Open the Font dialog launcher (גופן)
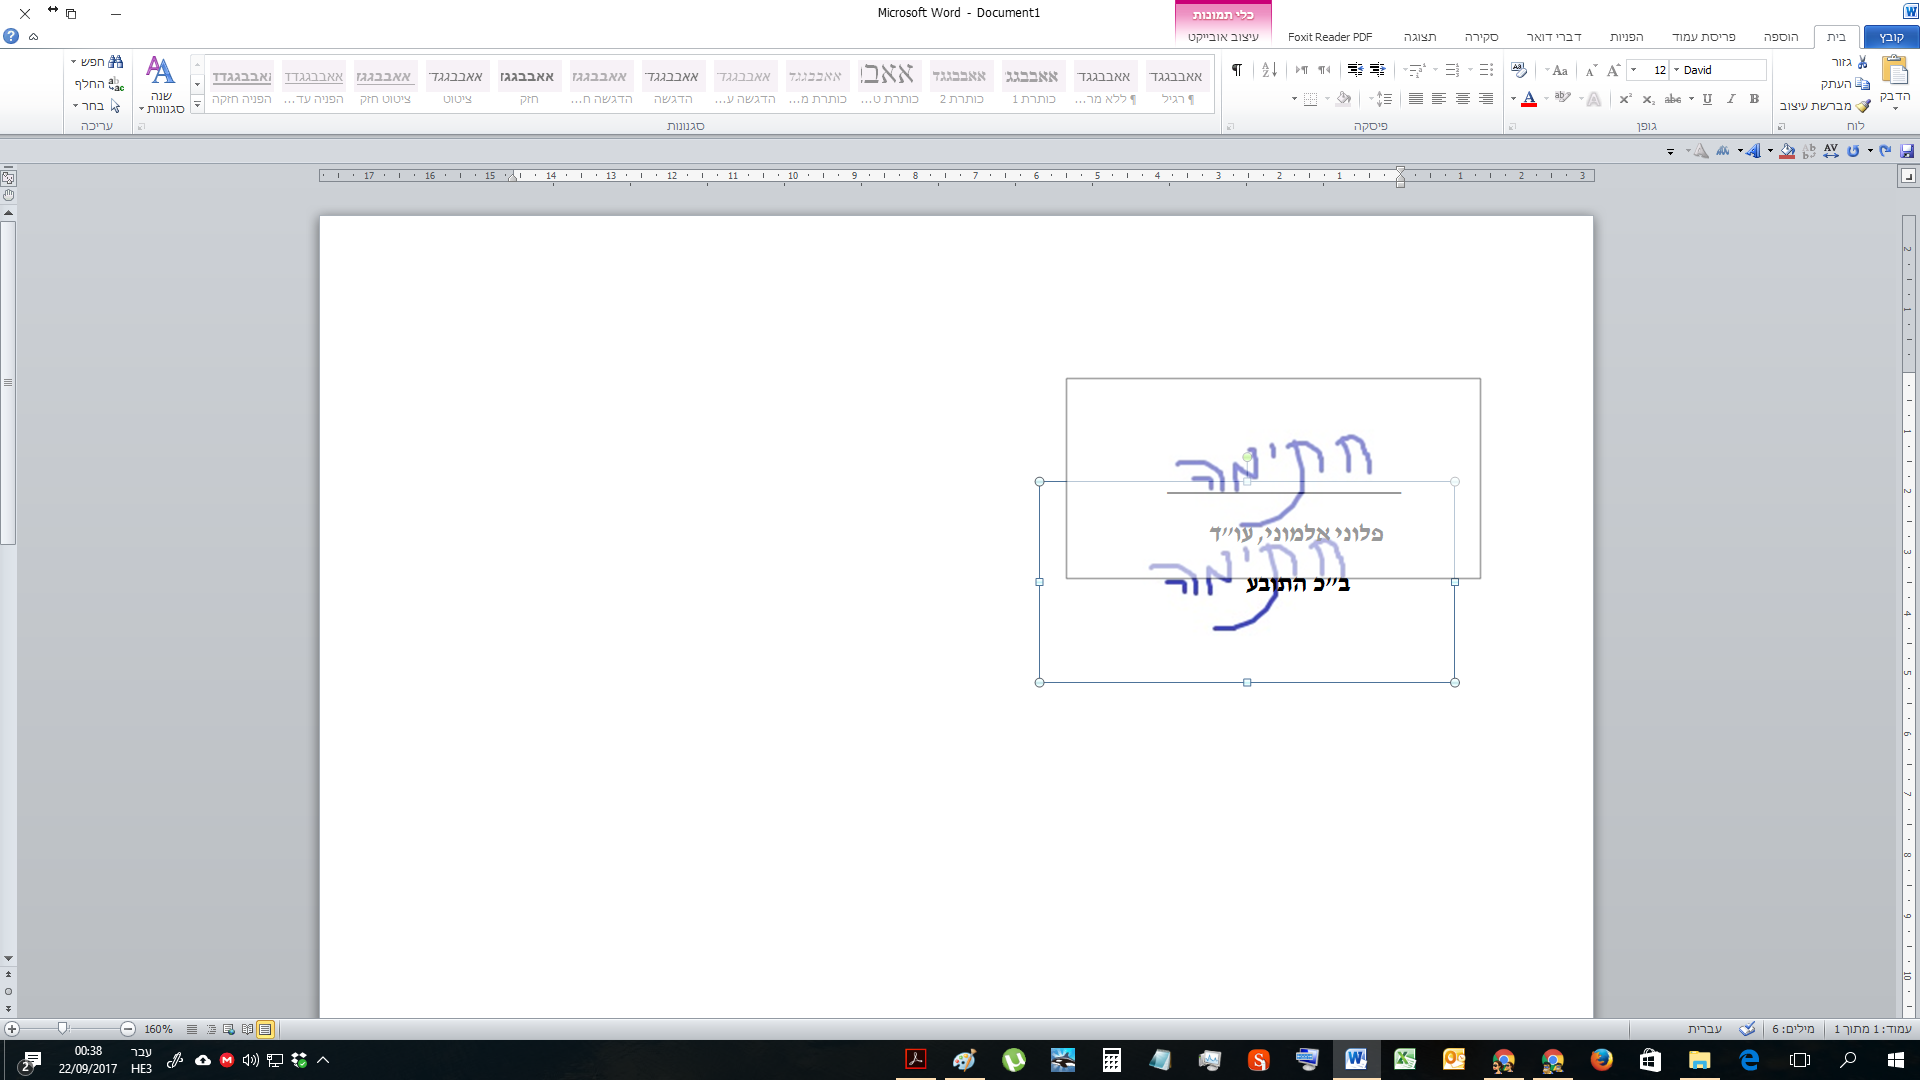1920x1080 pixels. 1512,127
